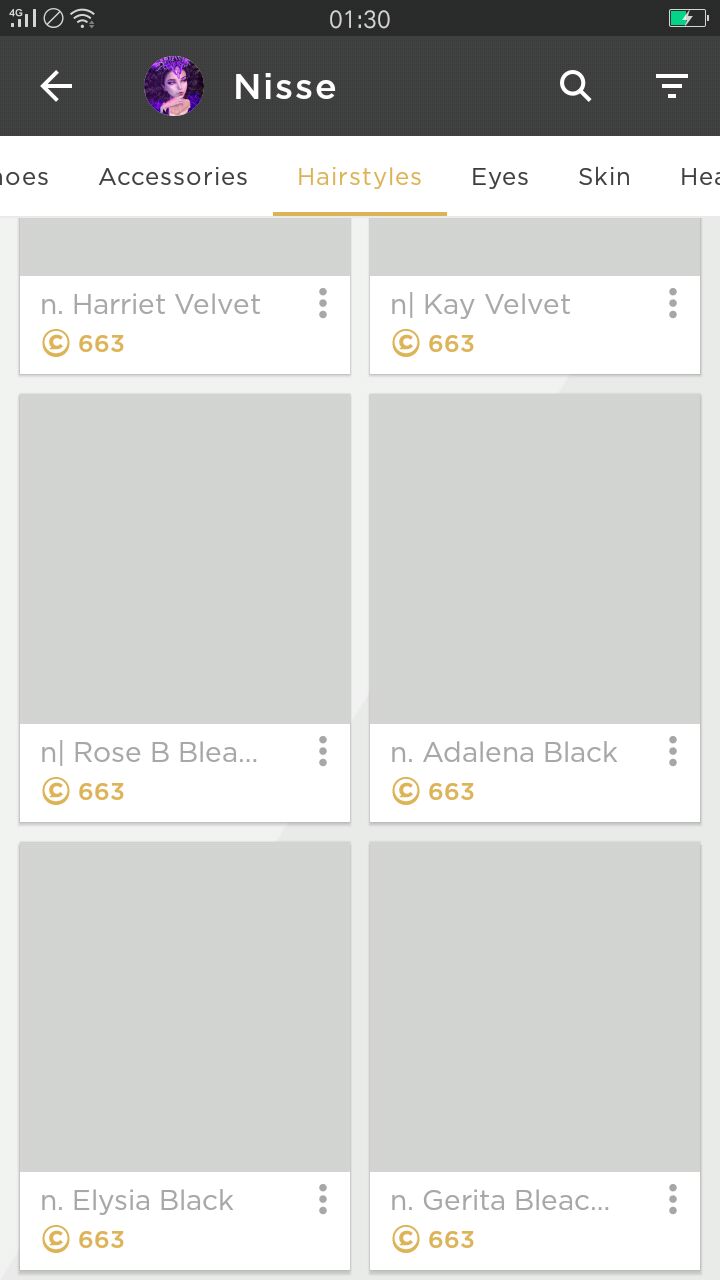Tap the back arrow icon

pos(56,87)
